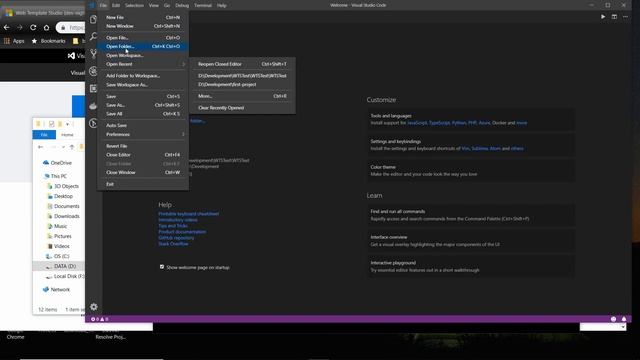Open Apps shortcut in Chrome bookmarks bar
This screenshot has height=360, width=640.
pos(14,41)
